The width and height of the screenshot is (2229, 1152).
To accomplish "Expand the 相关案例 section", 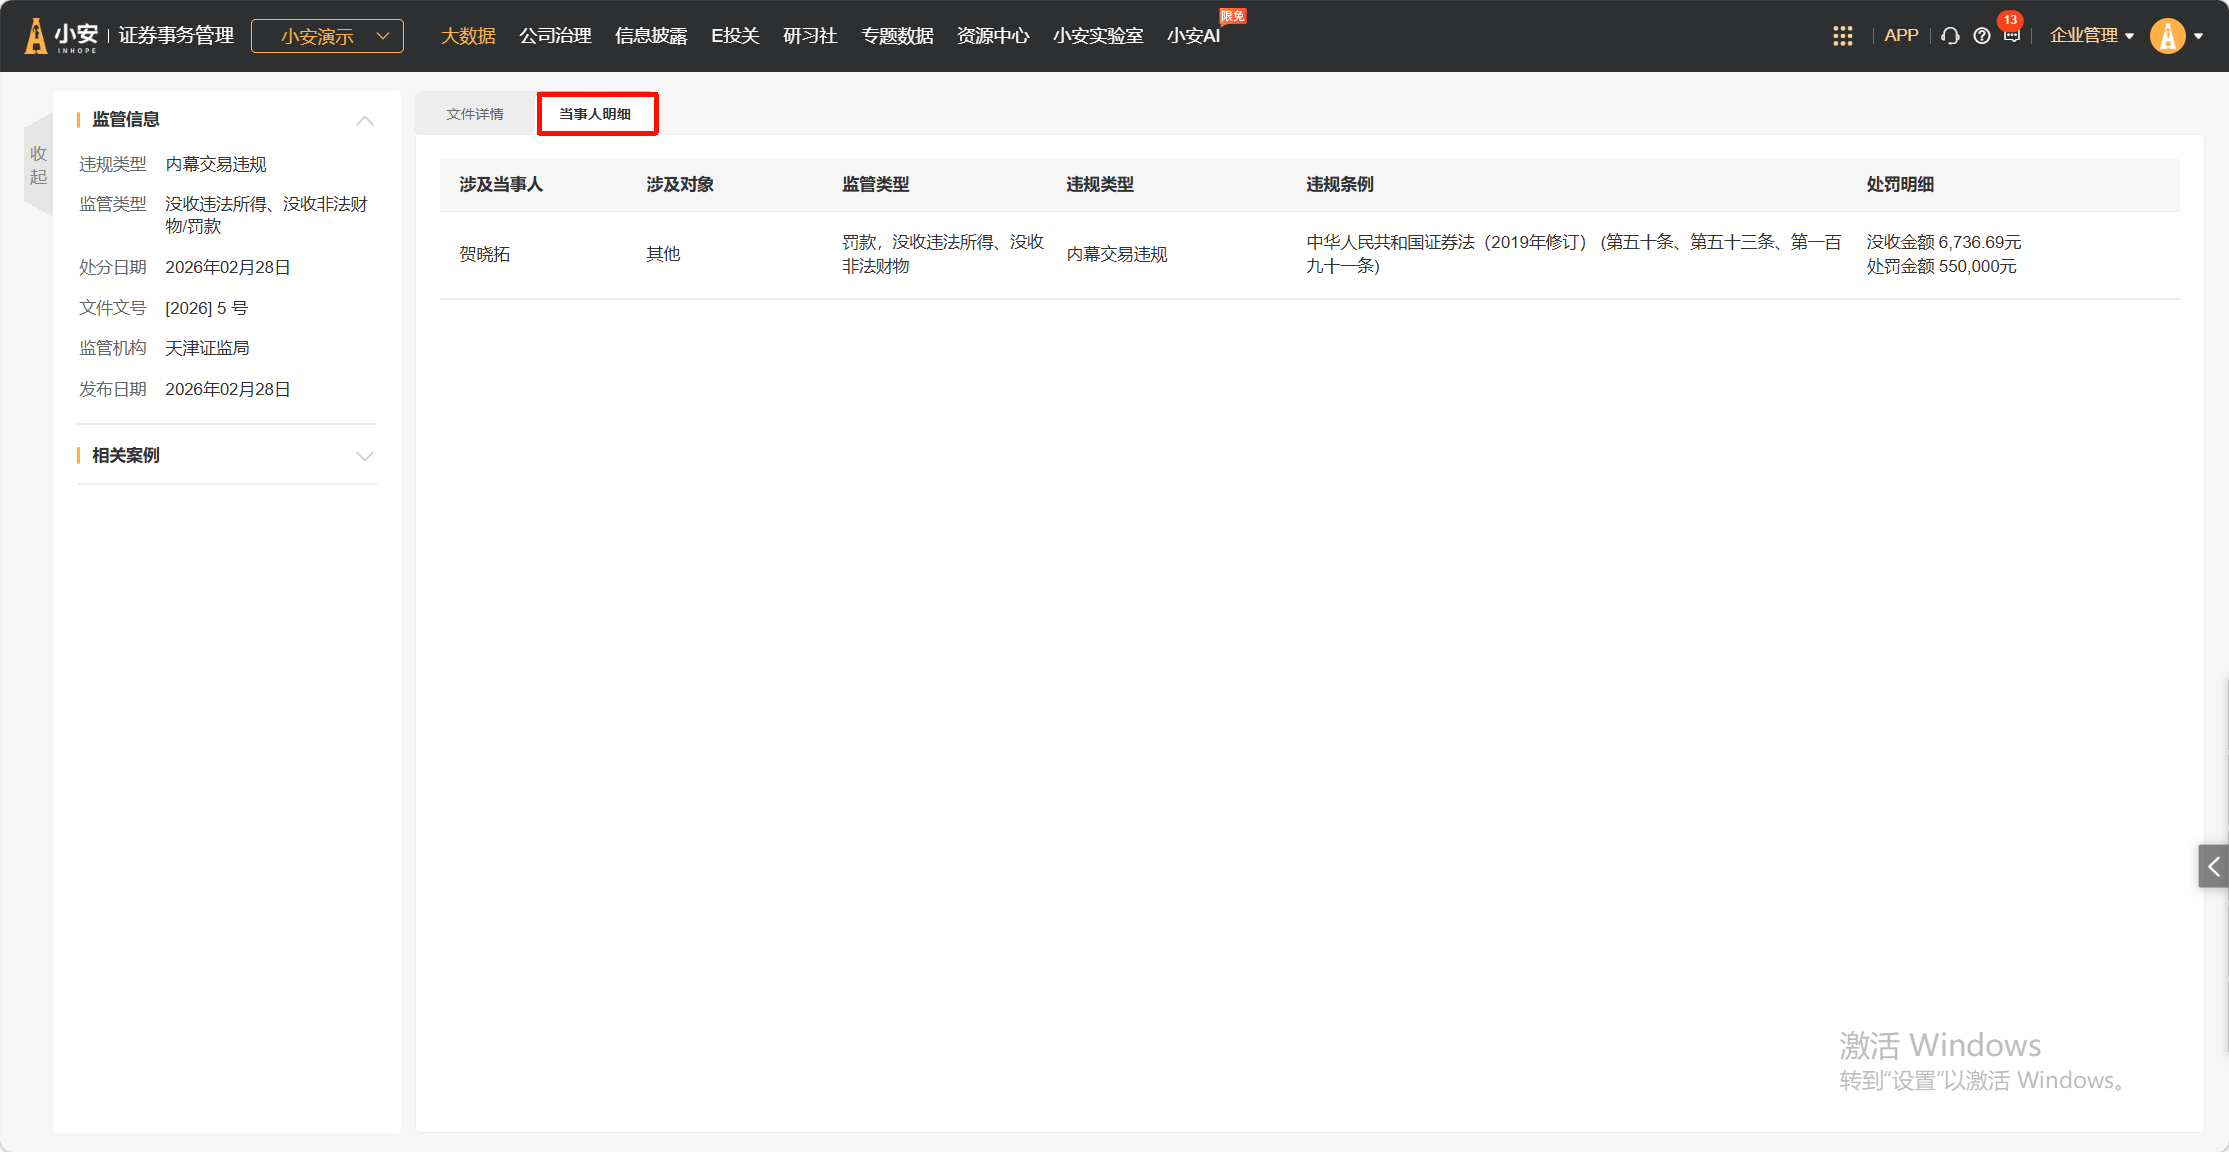I will pyautogui.click(x=365, y=456).
